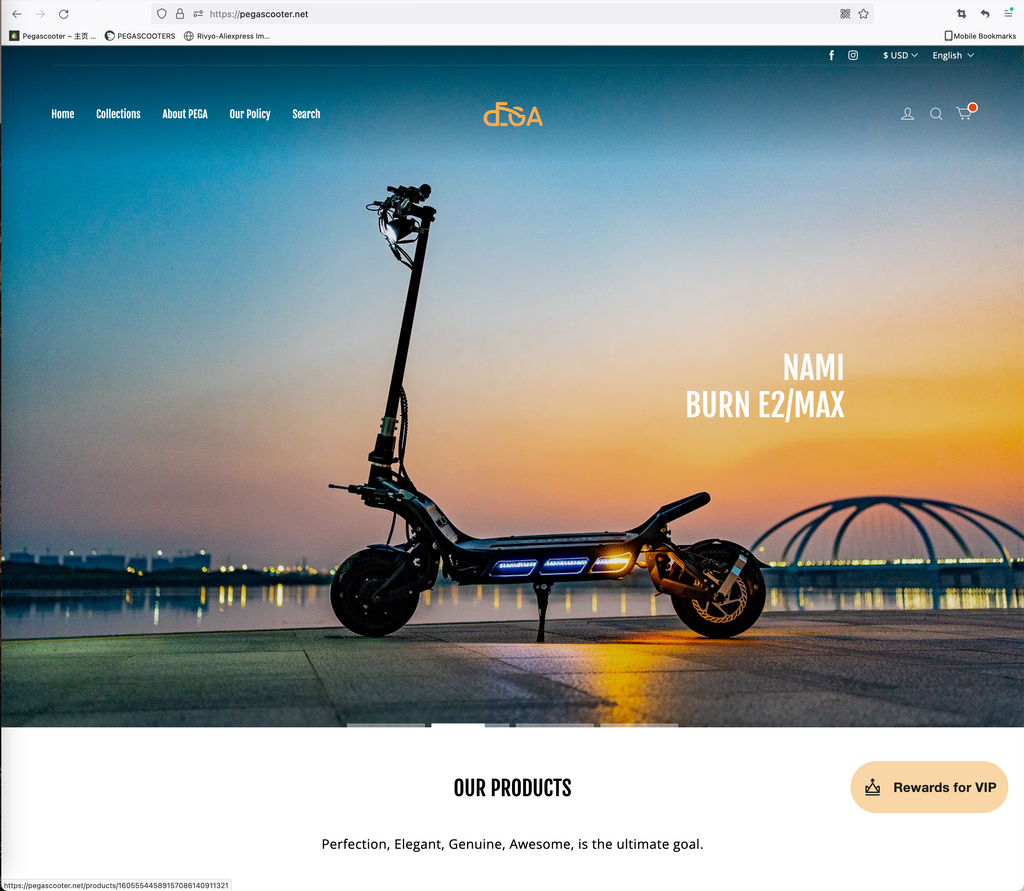Open the shopping cart icon
Screen dimensions: 1024x891
(964, 114)
